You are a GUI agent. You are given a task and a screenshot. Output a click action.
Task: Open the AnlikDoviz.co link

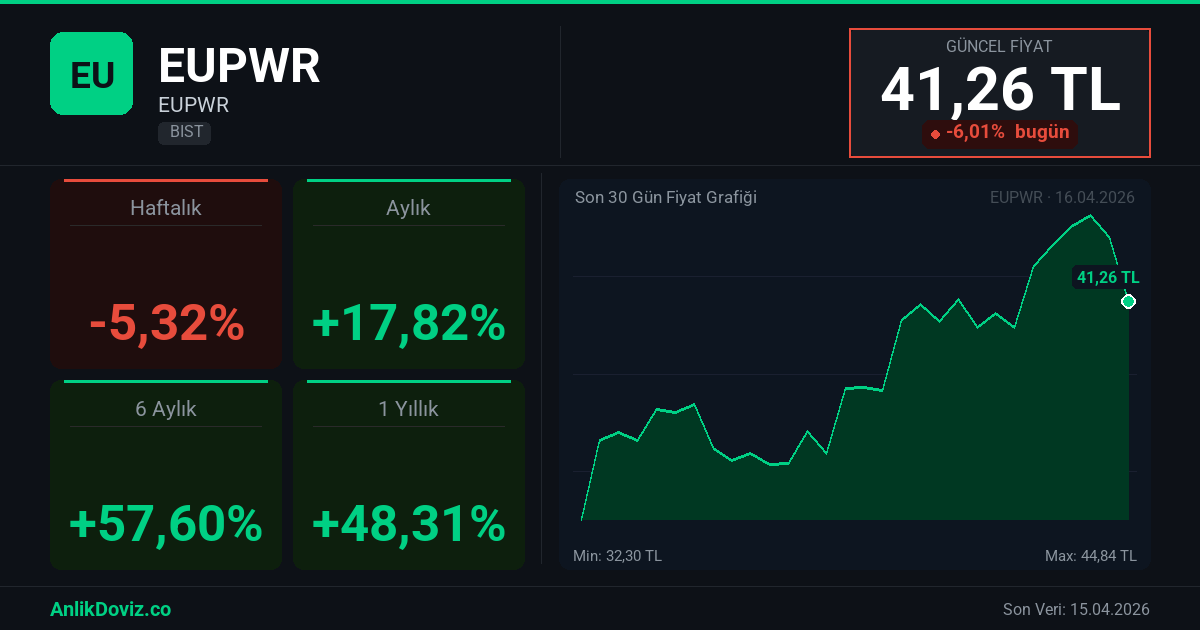pos(110,609)
